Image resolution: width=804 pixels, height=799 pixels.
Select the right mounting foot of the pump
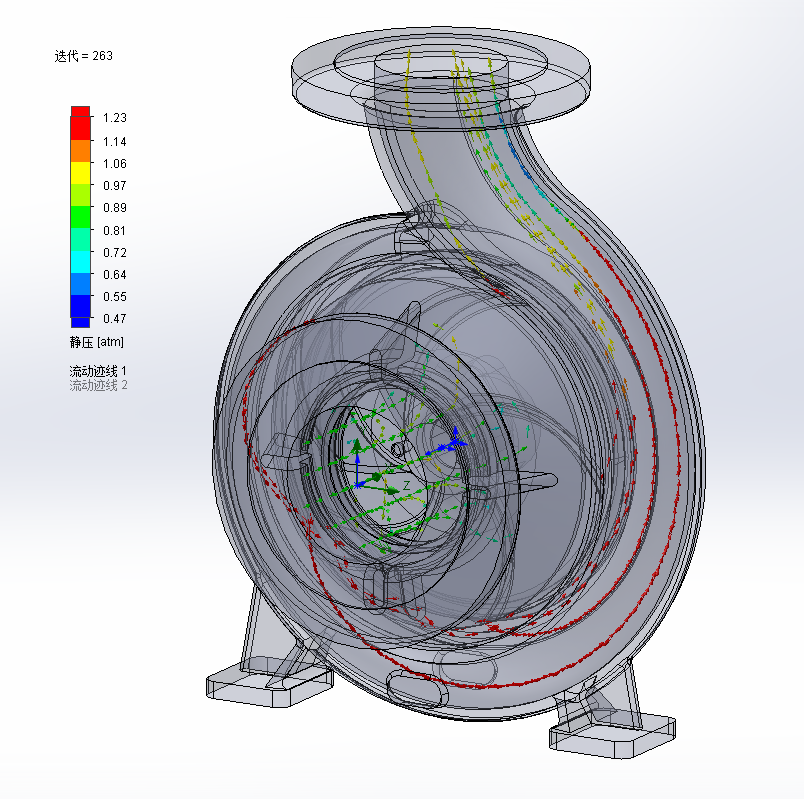tap(612, 734)
